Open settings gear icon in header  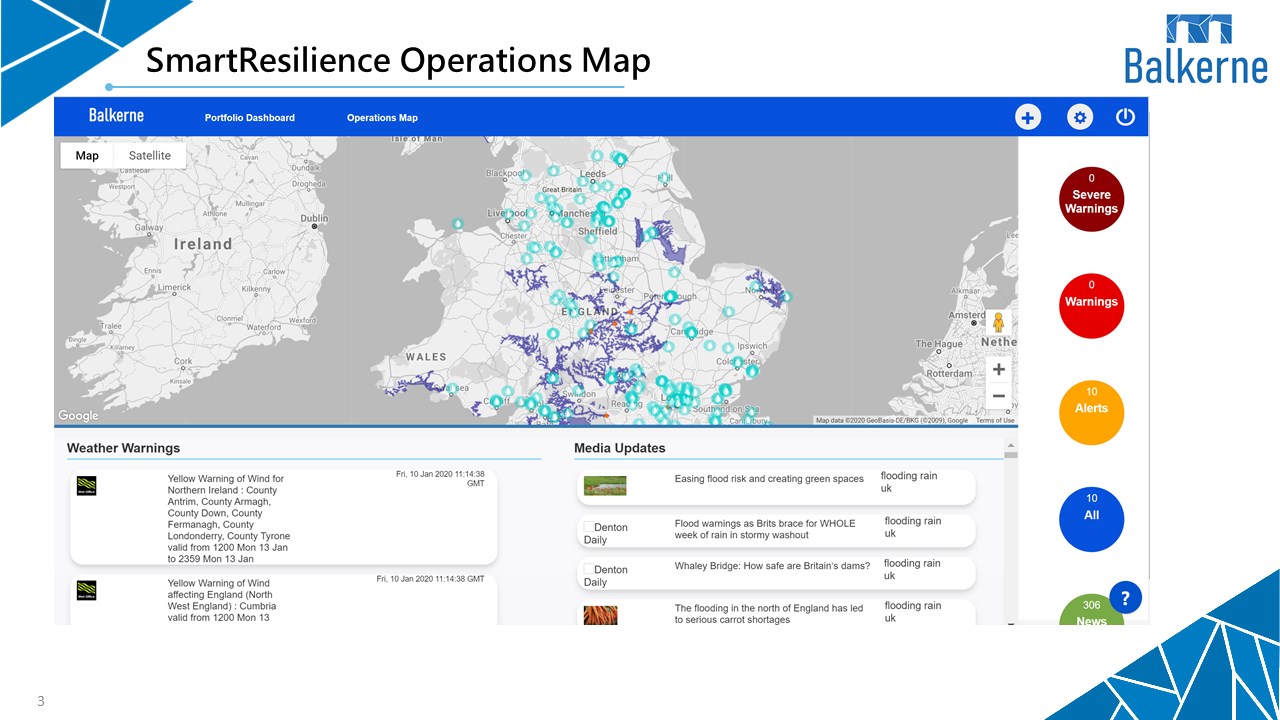click(1079, 117)
